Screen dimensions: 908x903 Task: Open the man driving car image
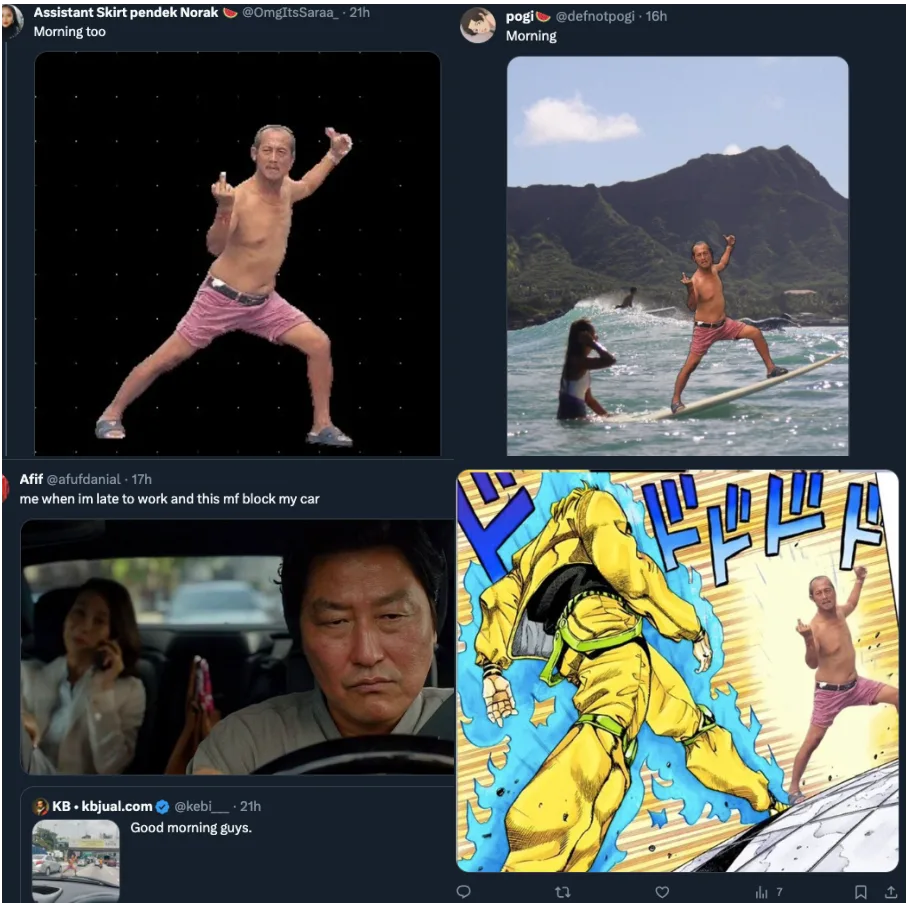click(237, 647)
